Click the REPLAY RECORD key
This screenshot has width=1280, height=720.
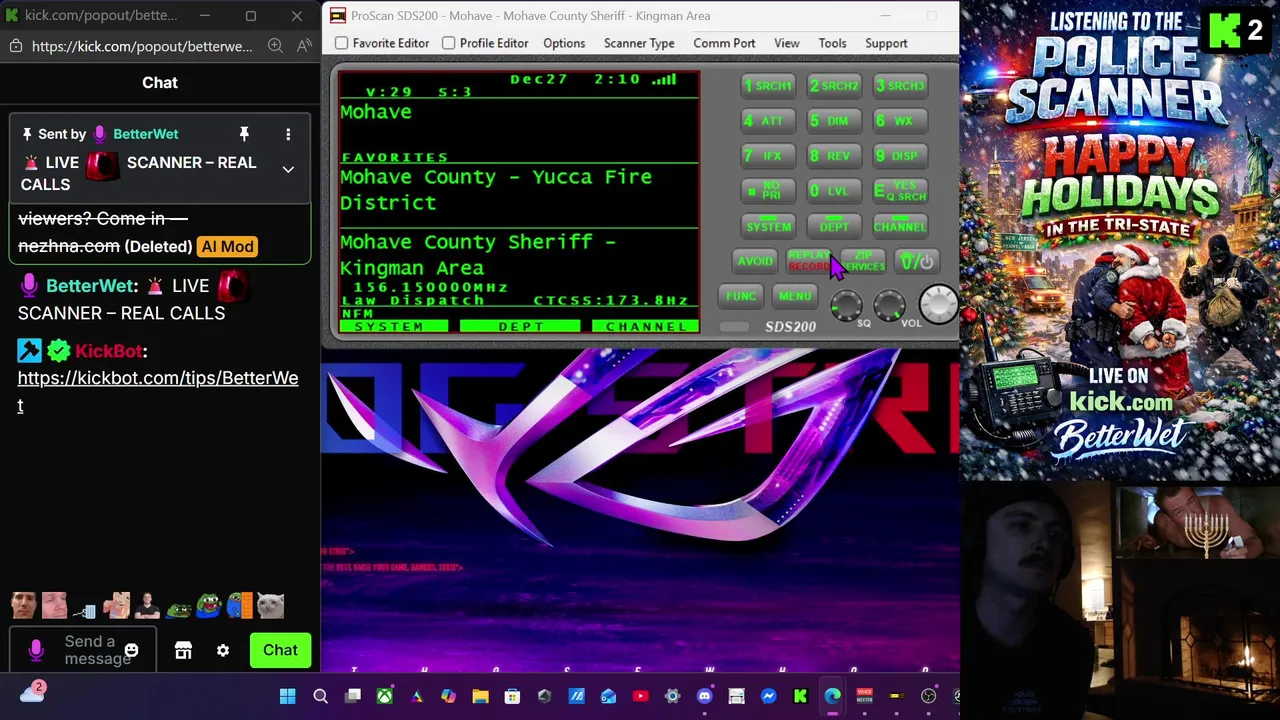[x=809, y=262]
